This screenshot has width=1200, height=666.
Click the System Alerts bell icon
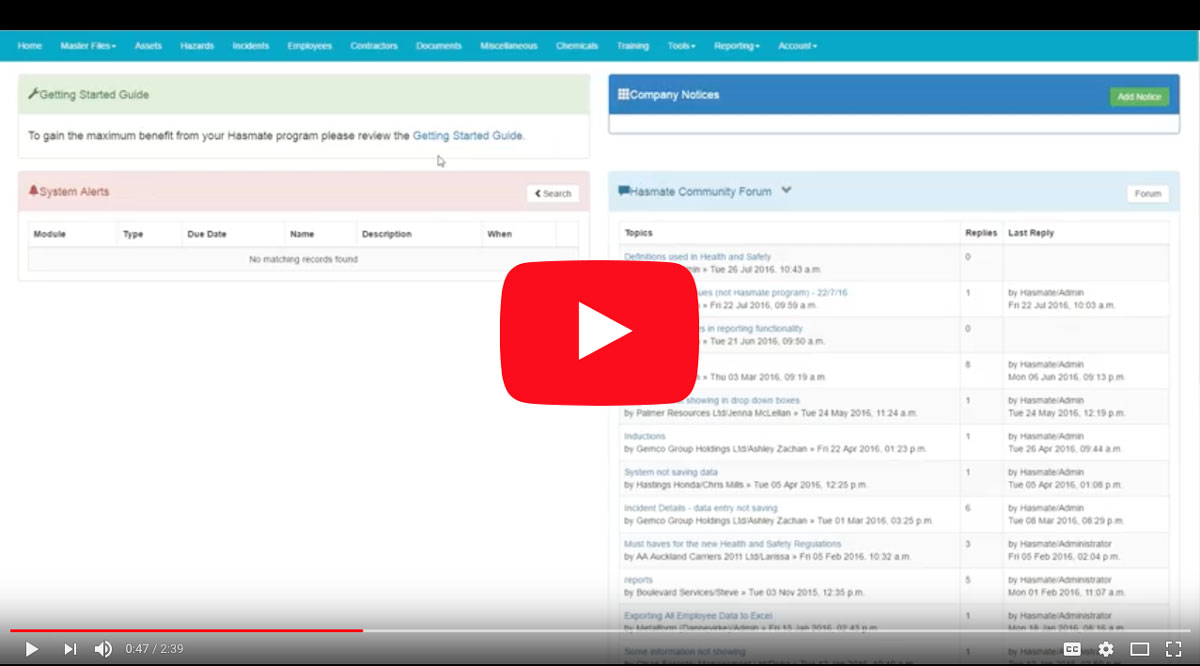[33, 190]
